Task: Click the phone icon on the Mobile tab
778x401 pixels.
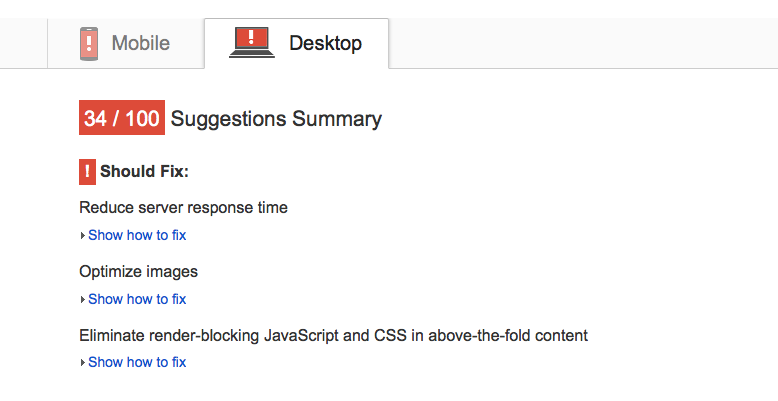Action: 90,44
